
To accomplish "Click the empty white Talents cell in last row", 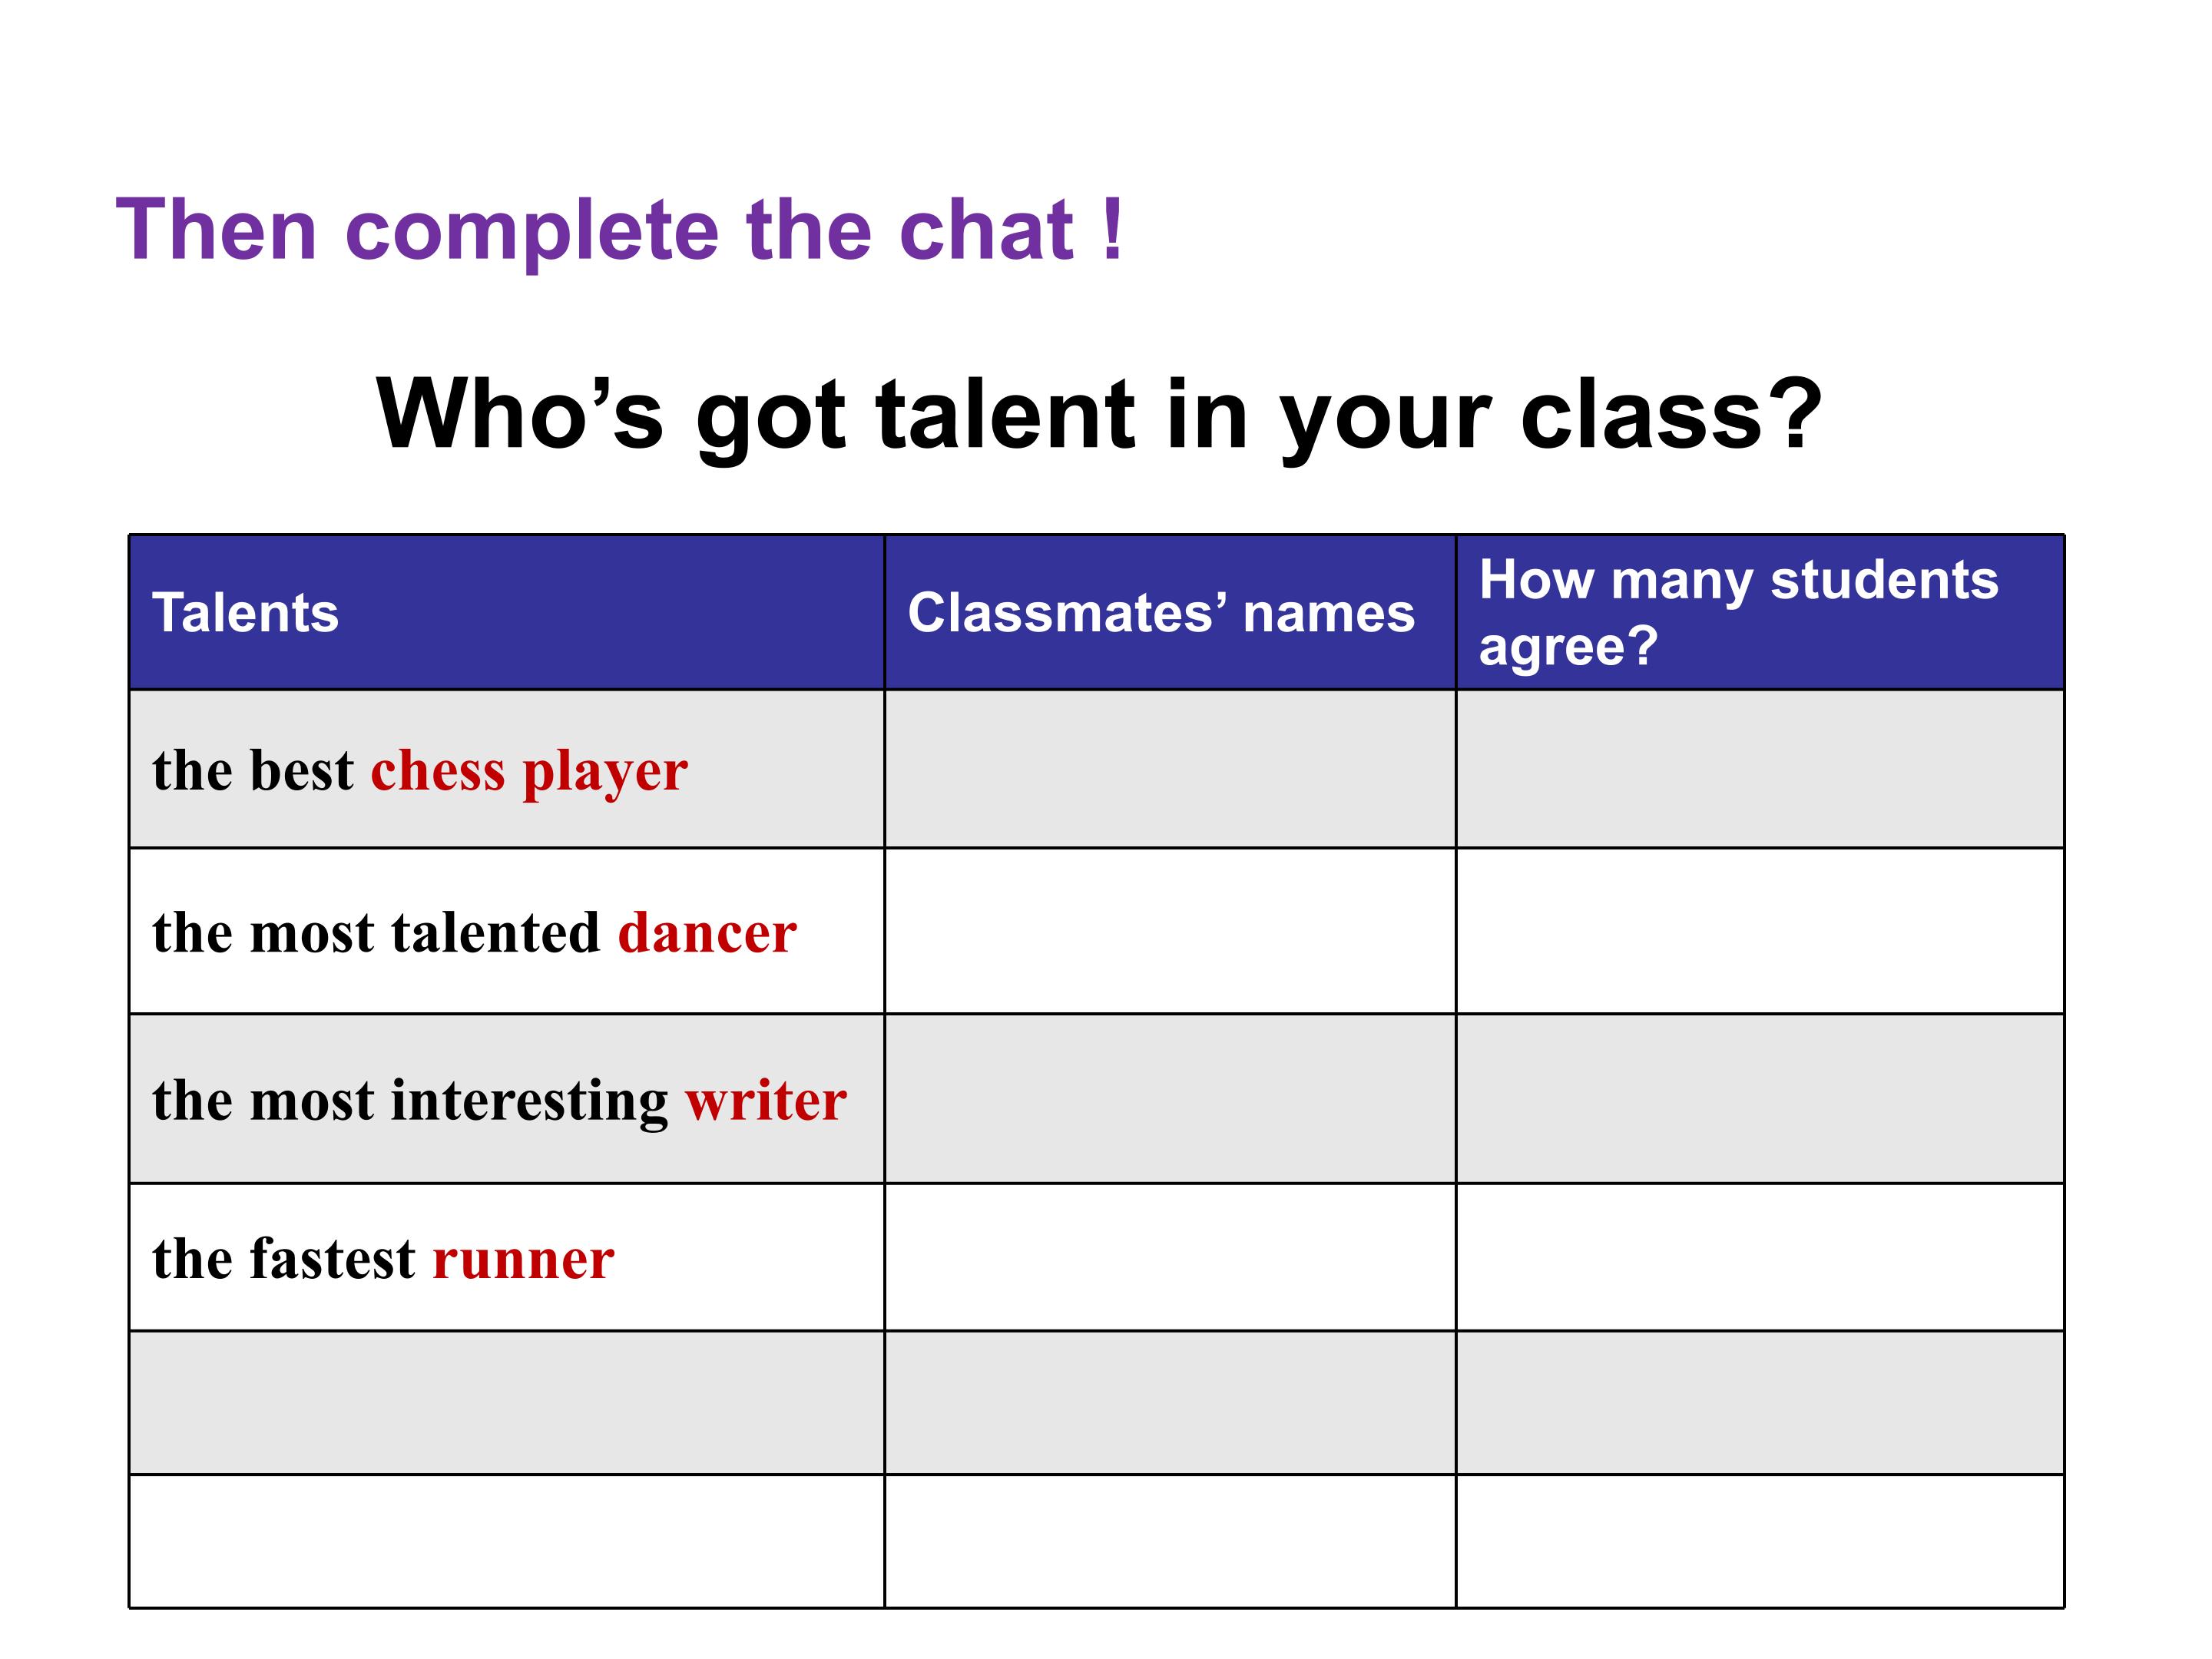I will pos(507,1541).
